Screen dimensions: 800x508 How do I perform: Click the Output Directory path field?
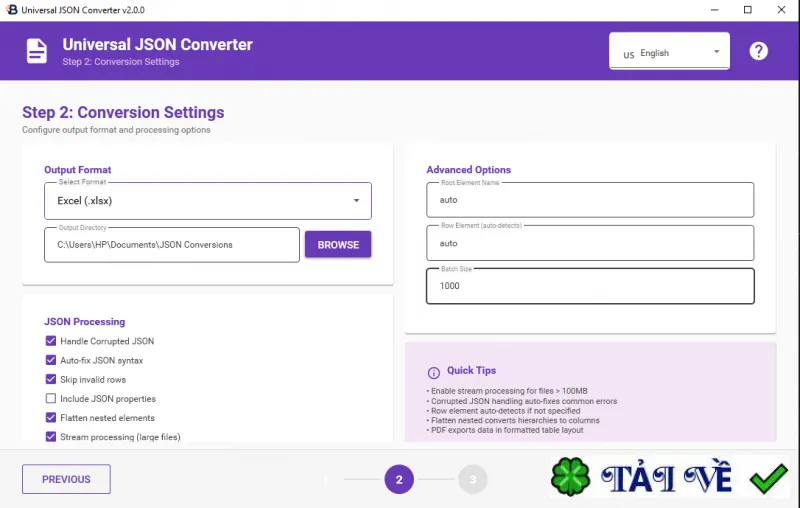click(x=172, y=245)
